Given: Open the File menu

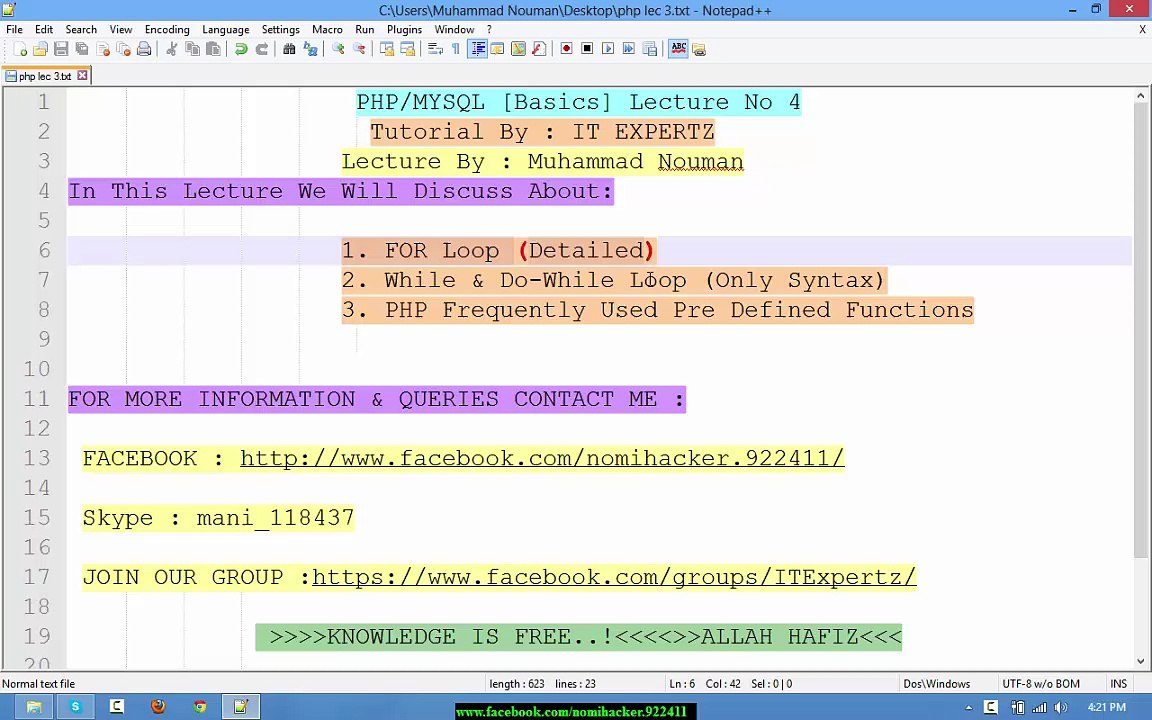Looking at the screenshot, I should [14, 29].
